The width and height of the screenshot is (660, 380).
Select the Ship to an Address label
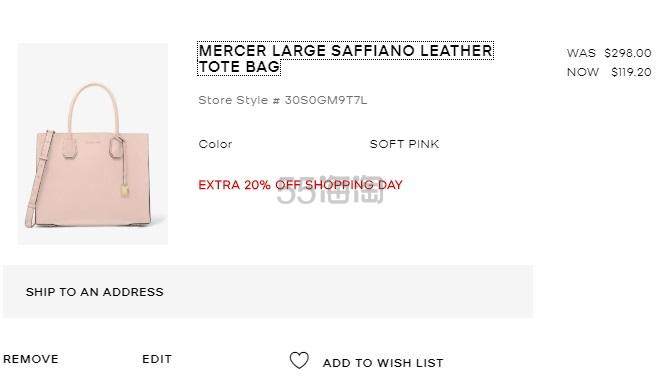(94, 292)
